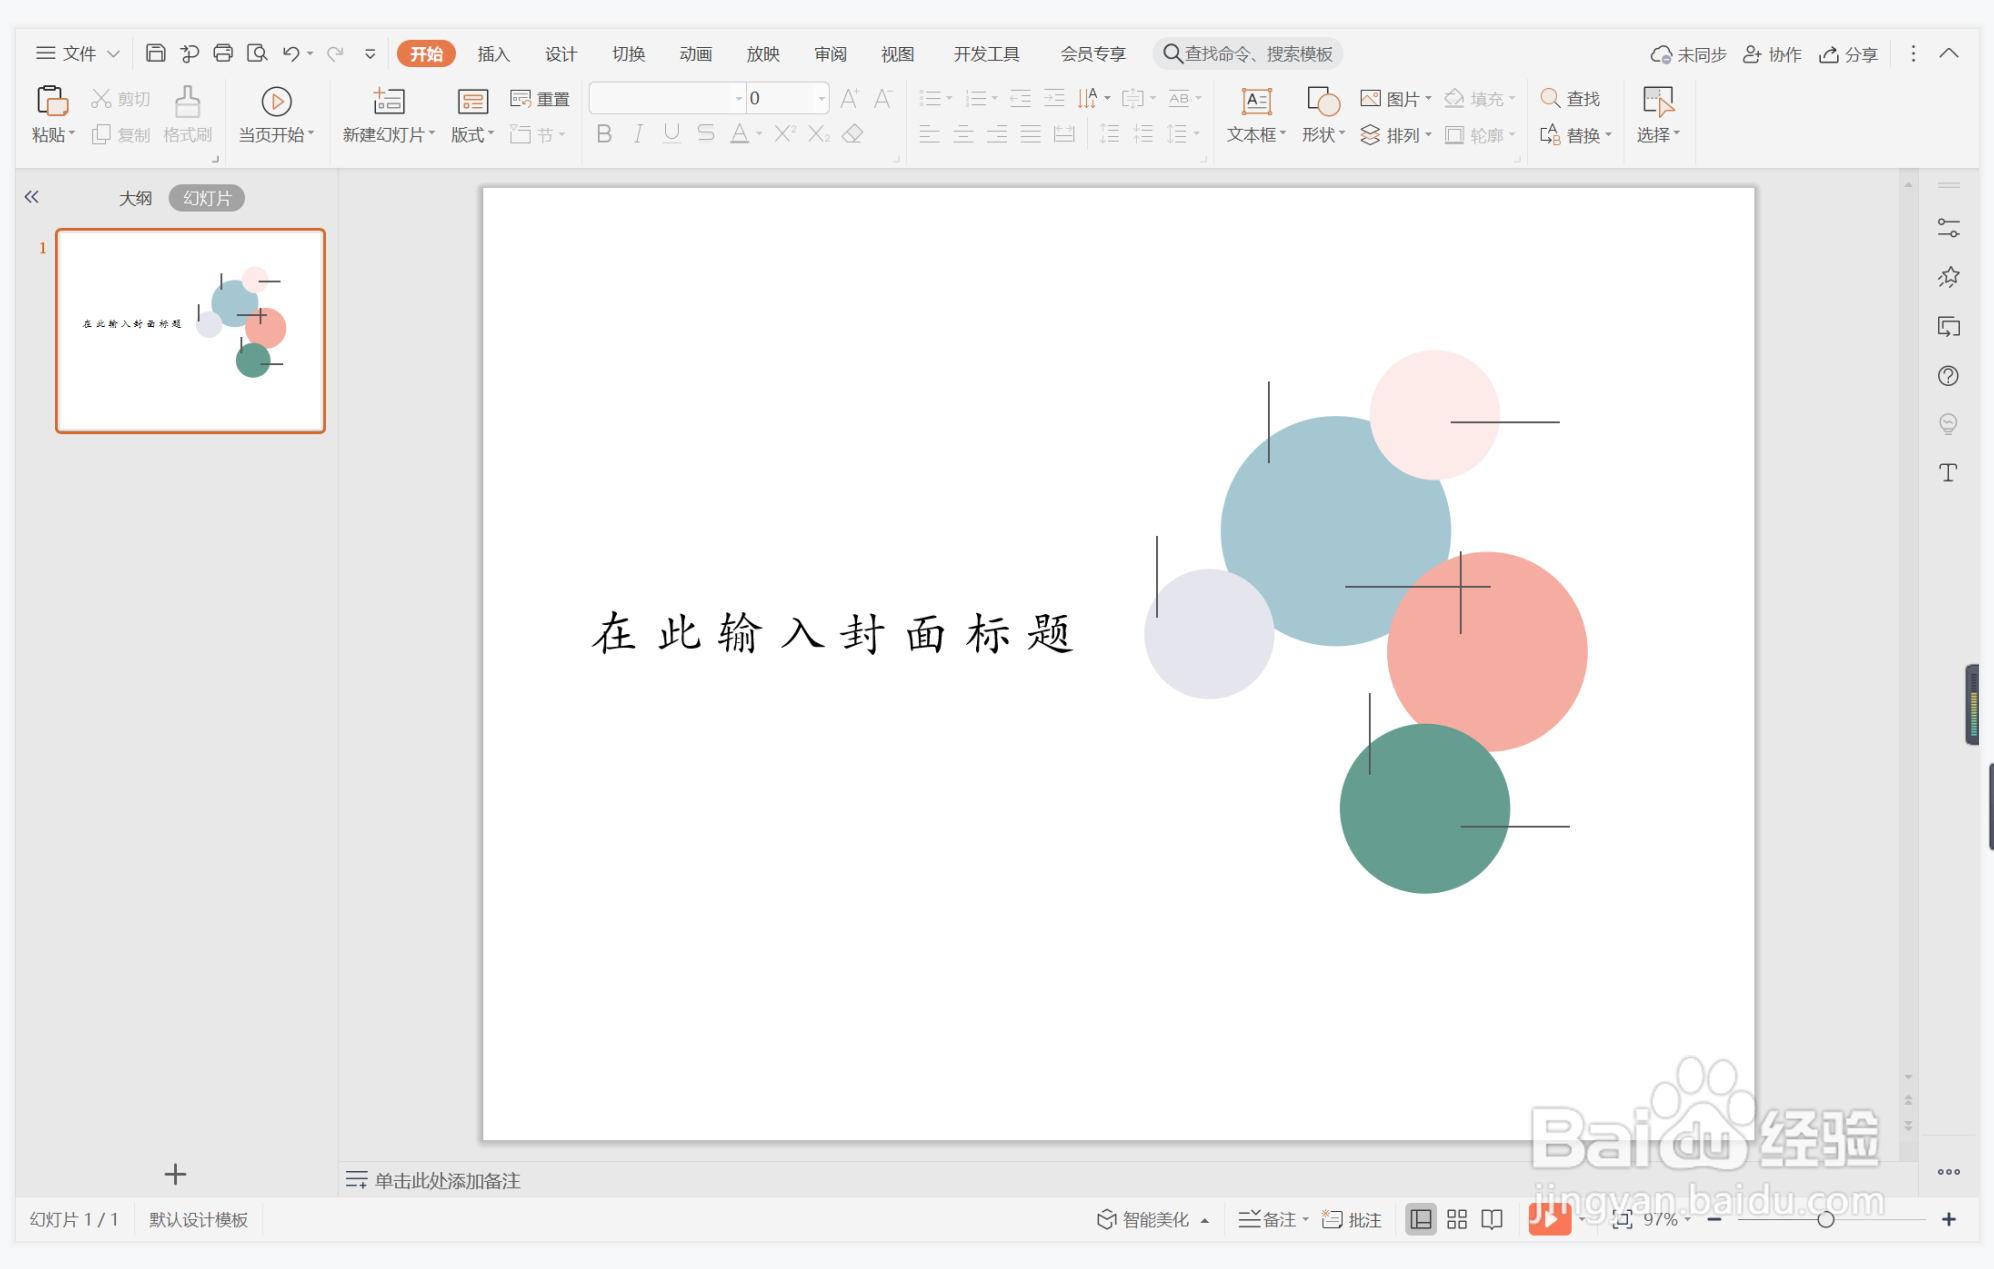Image resolution: width=1994 pixels, height=1269 pixels.
Task: Start slideshow with the 当页开始 icon
Action: point(276,112)
